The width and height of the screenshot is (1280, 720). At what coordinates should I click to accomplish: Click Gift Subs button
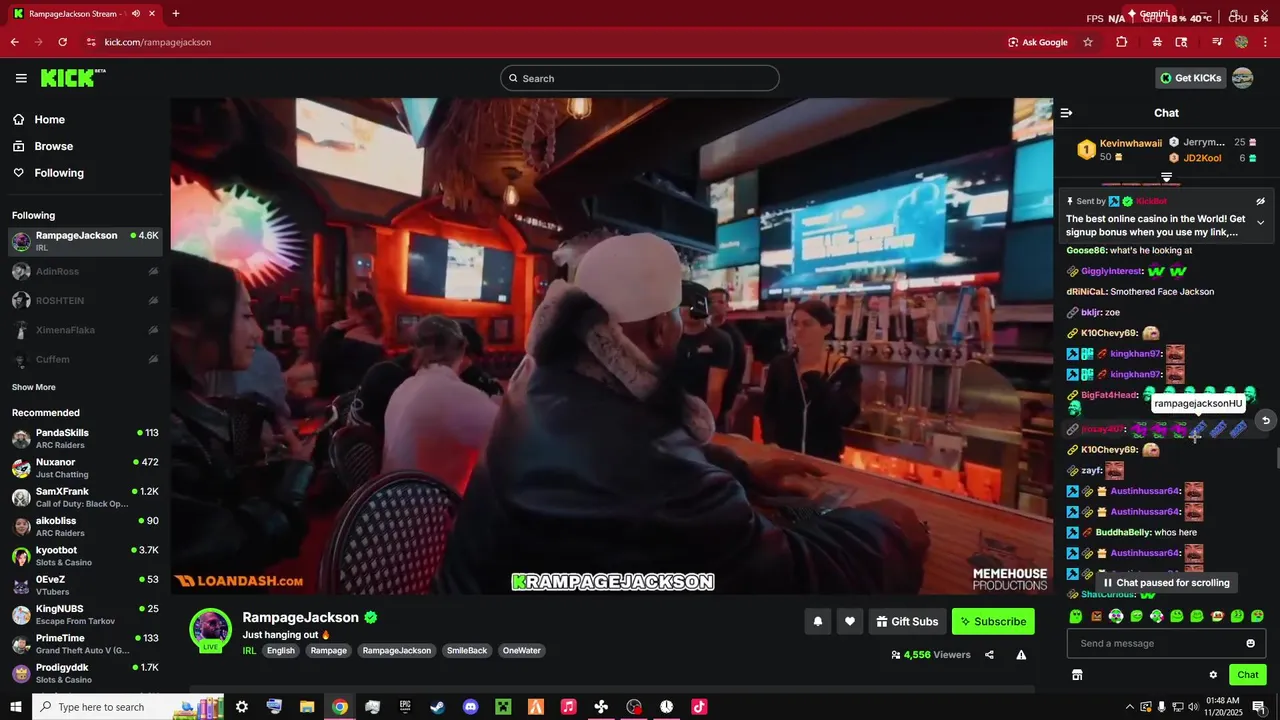coord(908,621)
